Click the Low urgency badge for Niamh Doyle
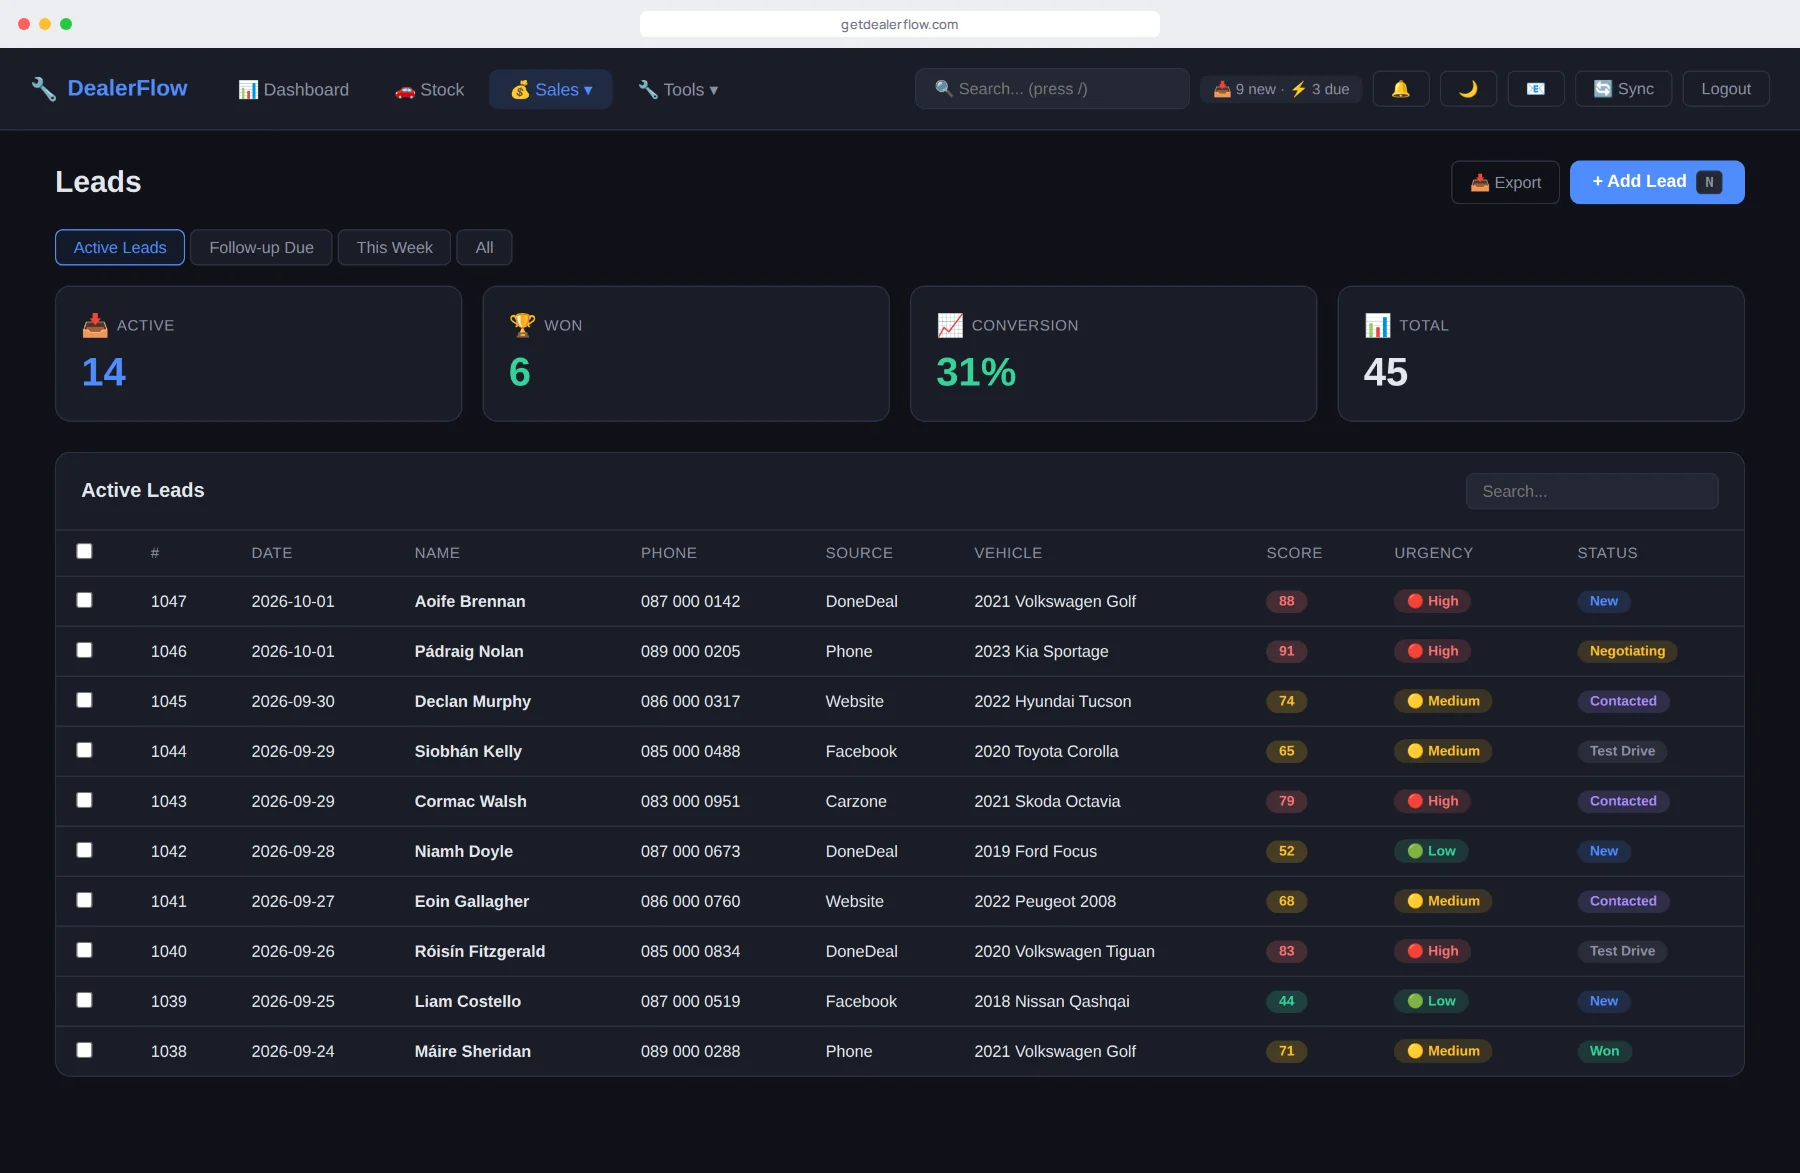1800x1173 pixels. (1431, 851)
